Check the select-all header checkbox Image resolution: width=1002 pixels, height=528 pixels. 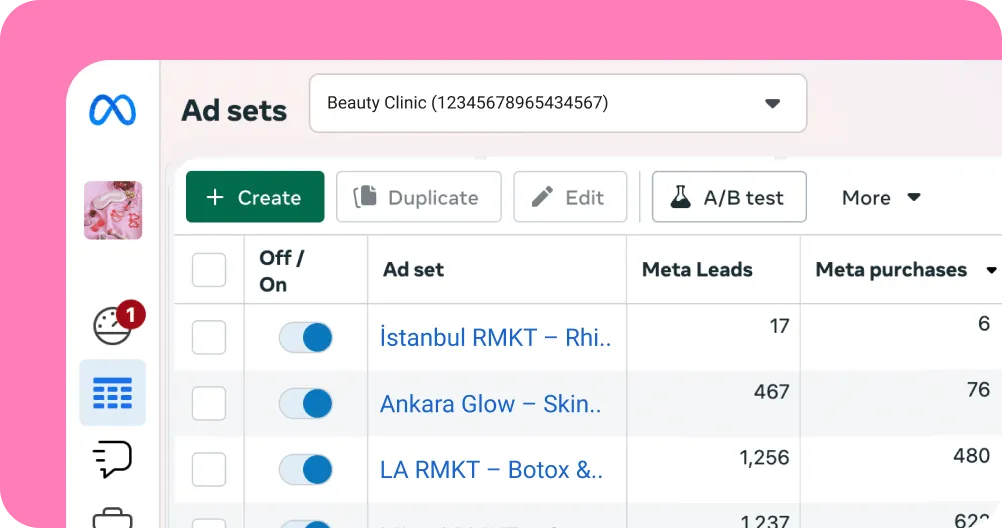[x=209, y=270]
